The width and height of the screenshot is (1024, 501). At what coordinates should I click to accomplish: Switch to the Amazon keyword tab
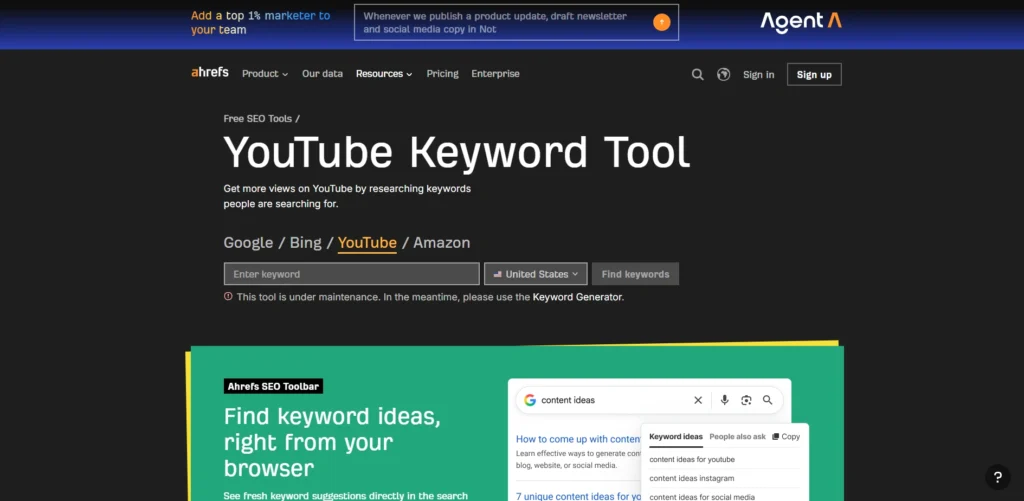441,243
